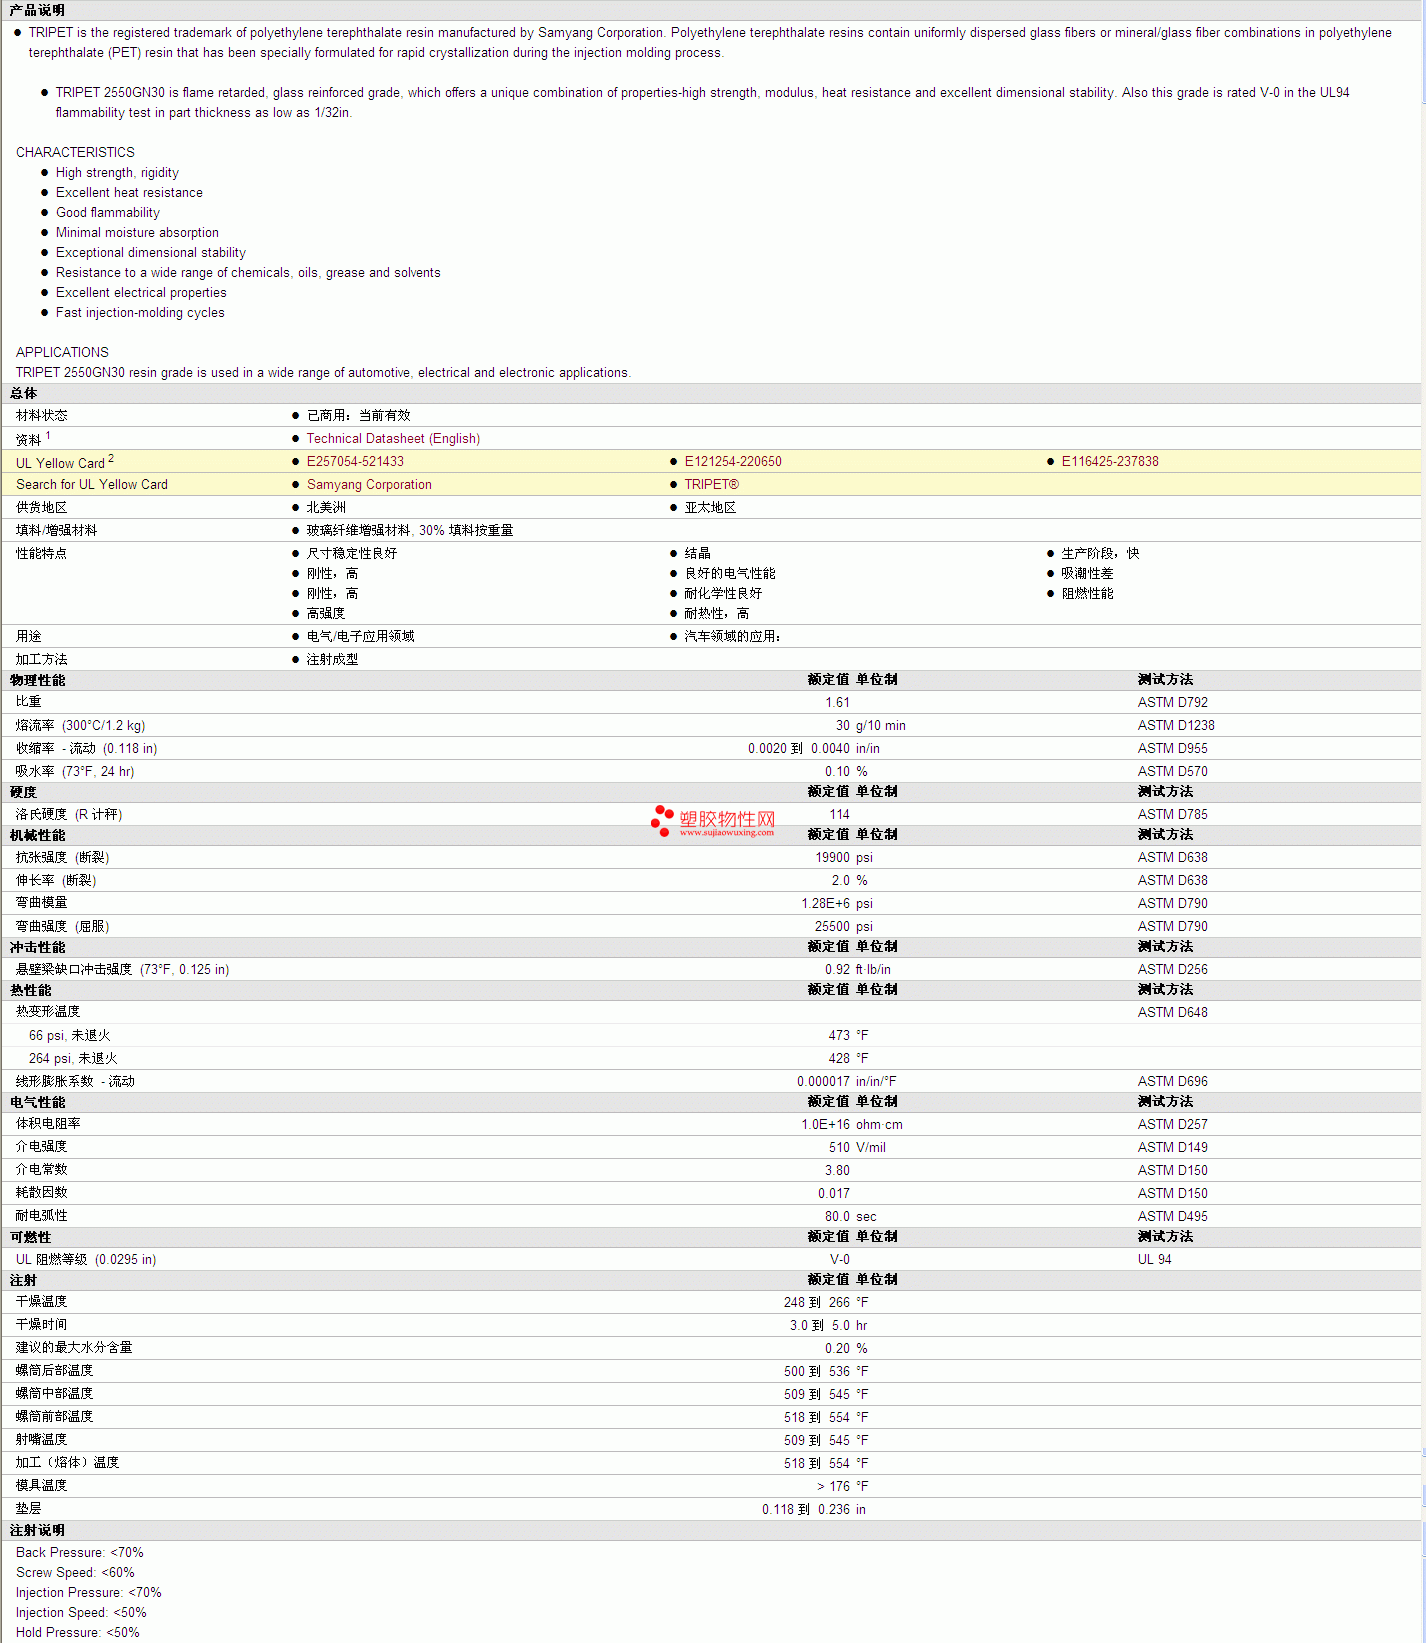
Task: Select the ASTM D792 test method cell
Action: tap(1173, 703)
